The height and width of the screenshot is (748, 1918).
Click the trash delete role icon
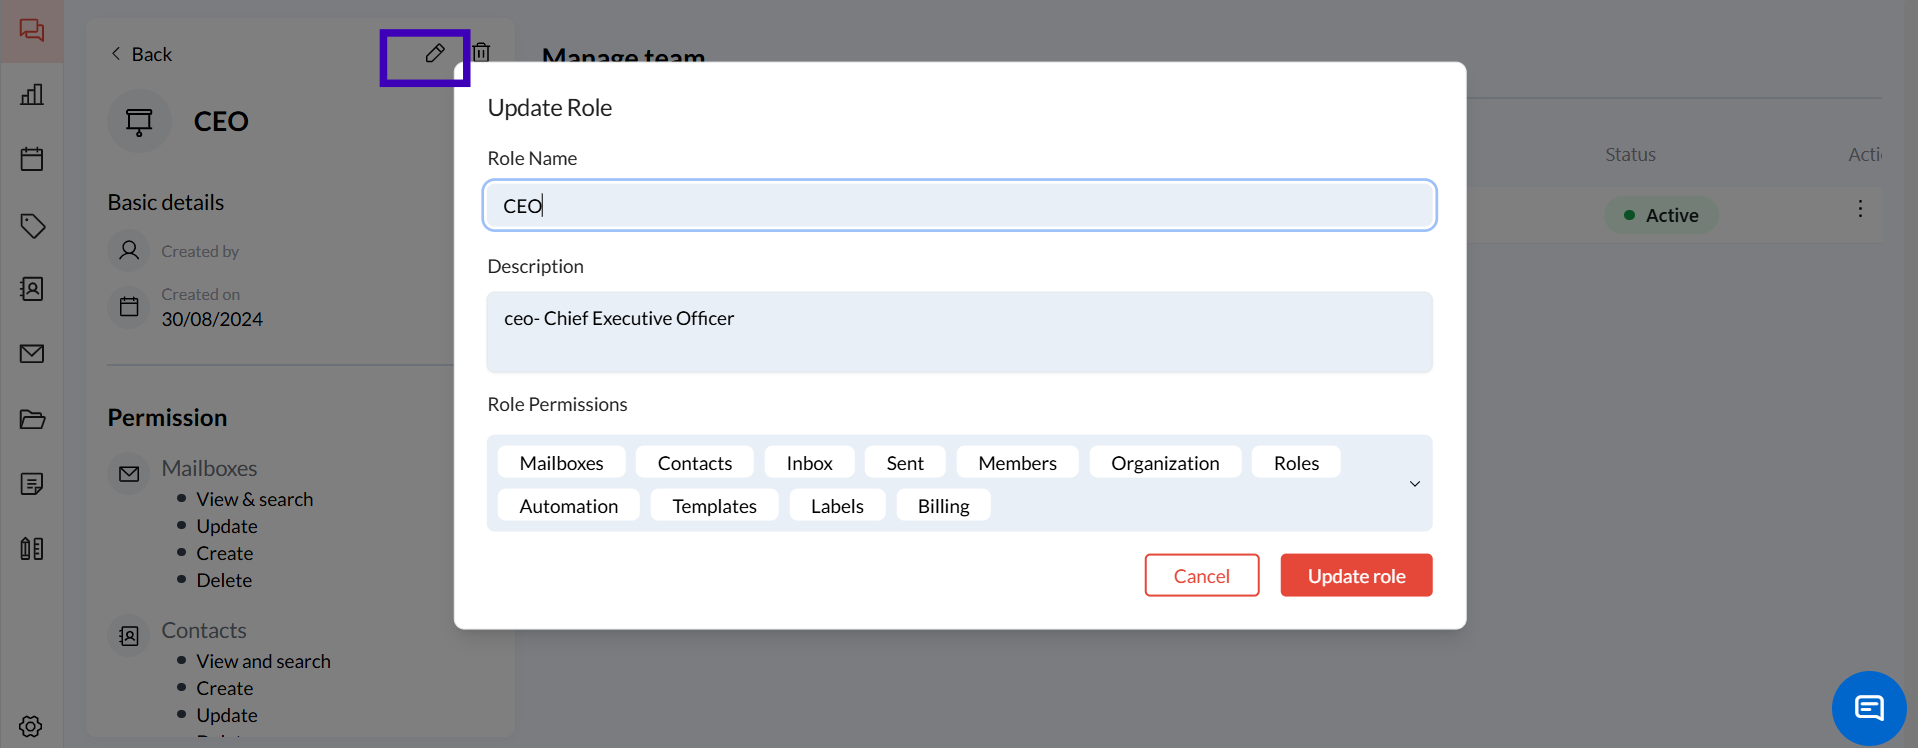[481, 52]
